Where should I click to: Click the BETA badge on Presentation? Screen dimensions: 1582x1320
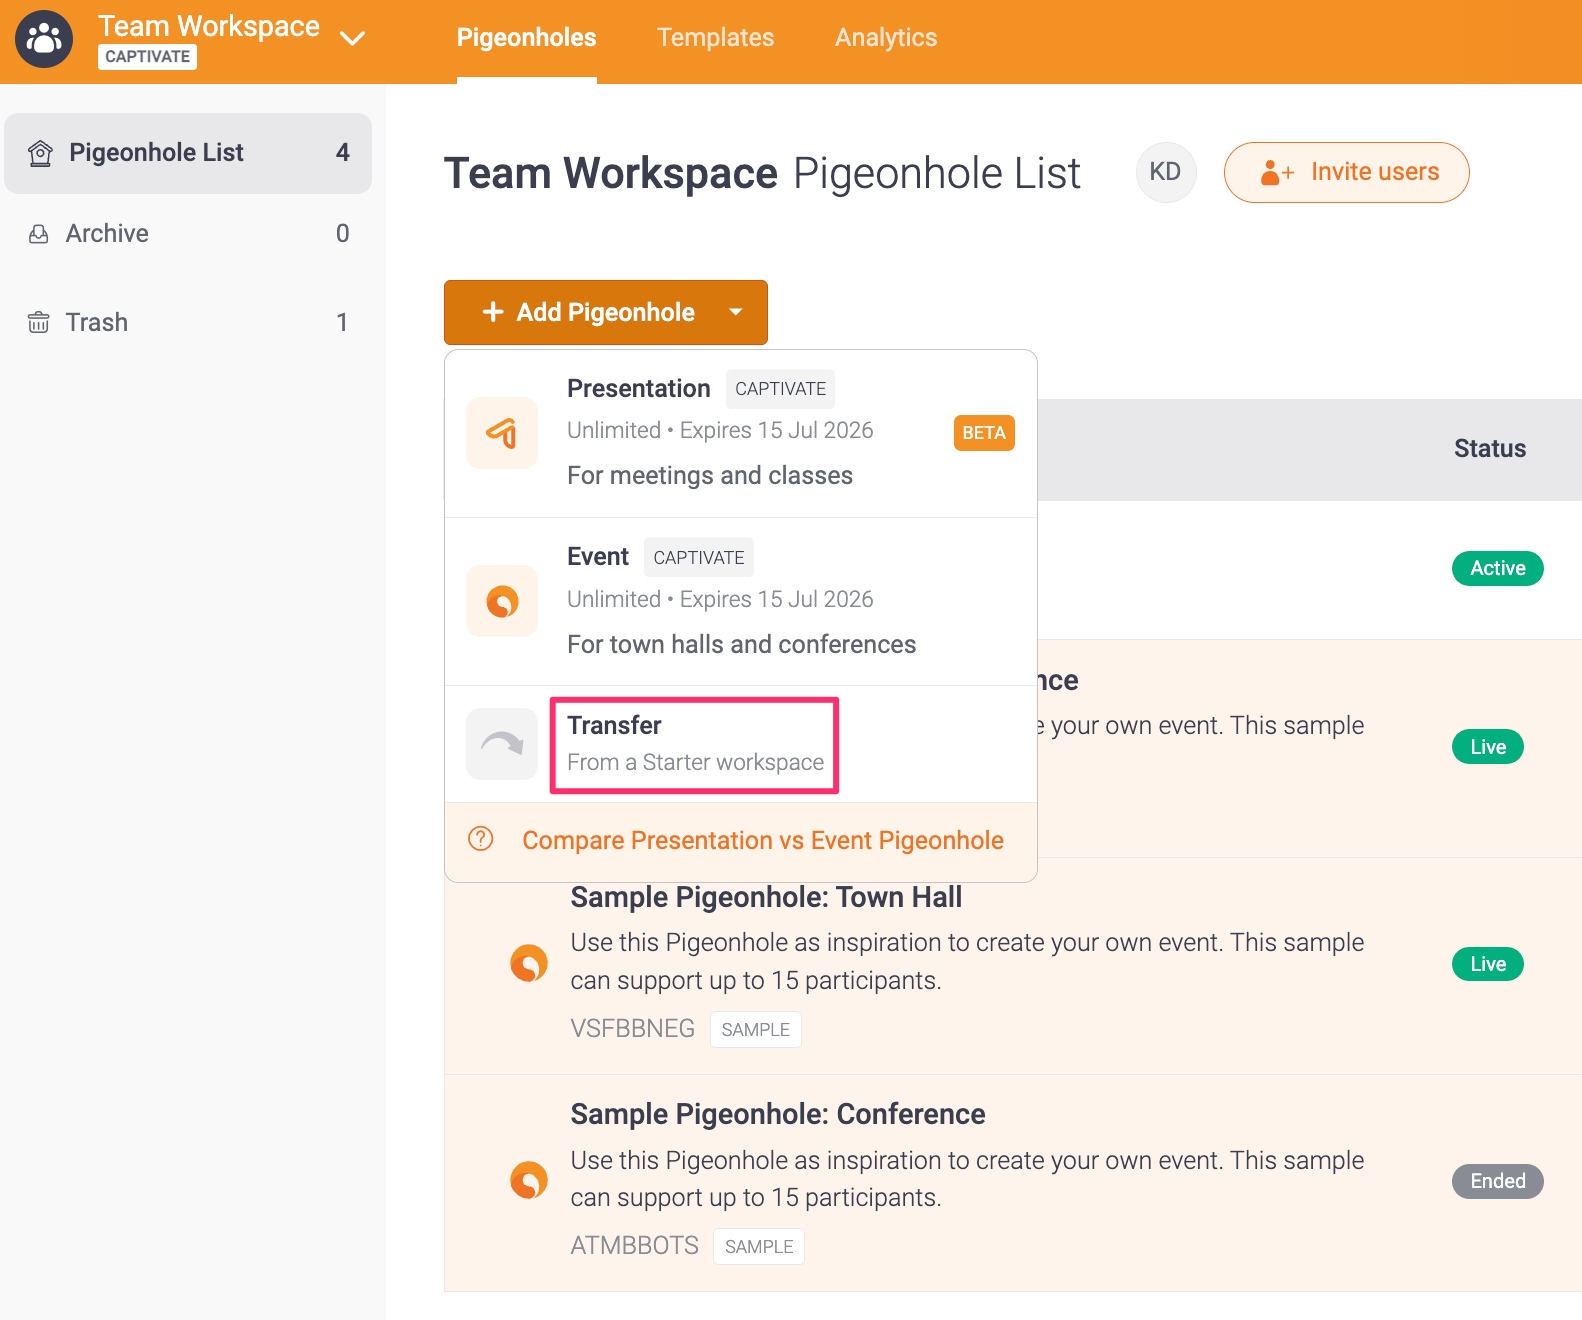pos(984,433)
